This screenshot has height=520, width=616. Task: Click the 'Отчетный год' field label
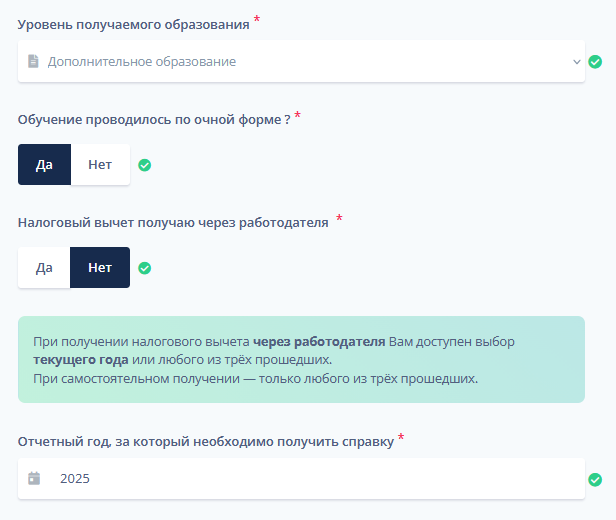[x=205, y=440]
